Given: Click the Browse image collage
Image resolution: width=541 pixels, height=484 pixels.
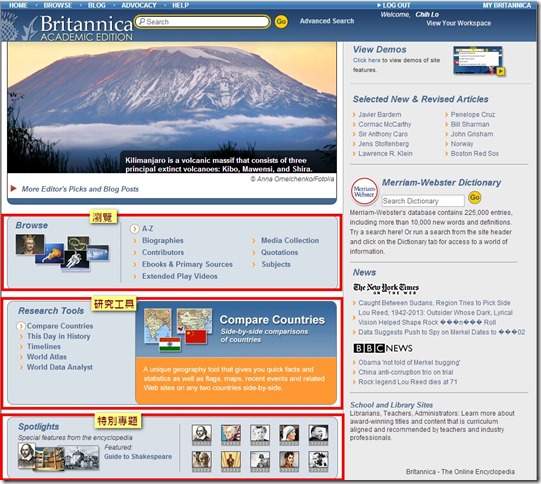Looking at the screenshot, I should (62, 252).
